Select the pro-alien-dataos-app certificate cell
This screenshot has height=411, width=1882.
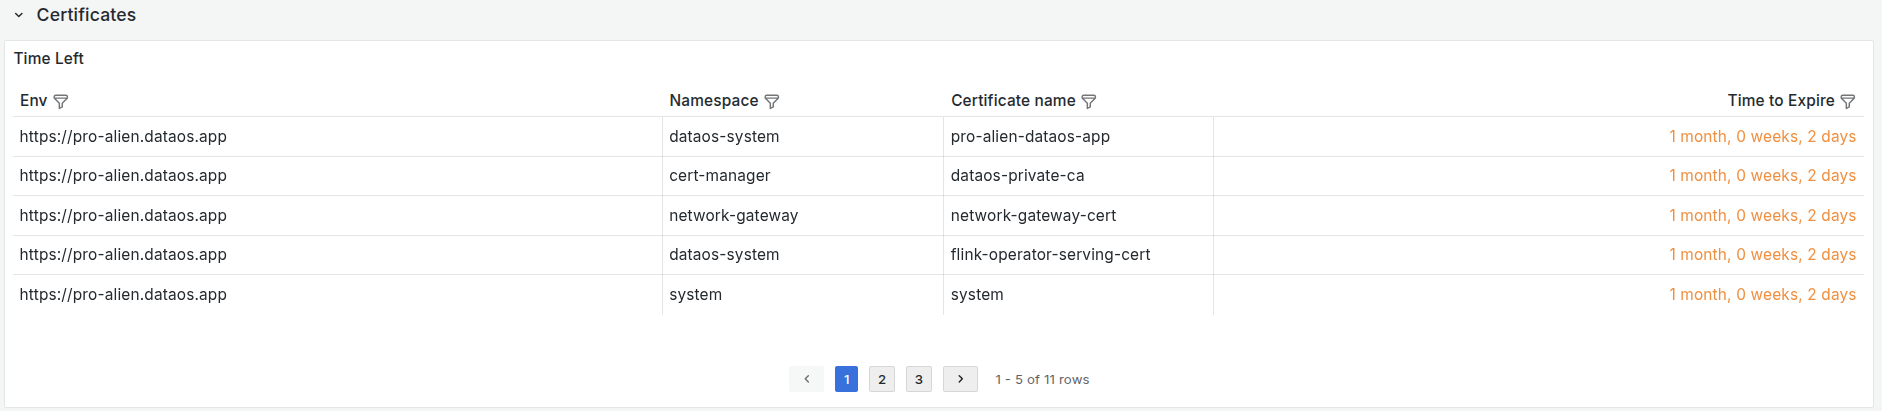[x=1030, y=137]
